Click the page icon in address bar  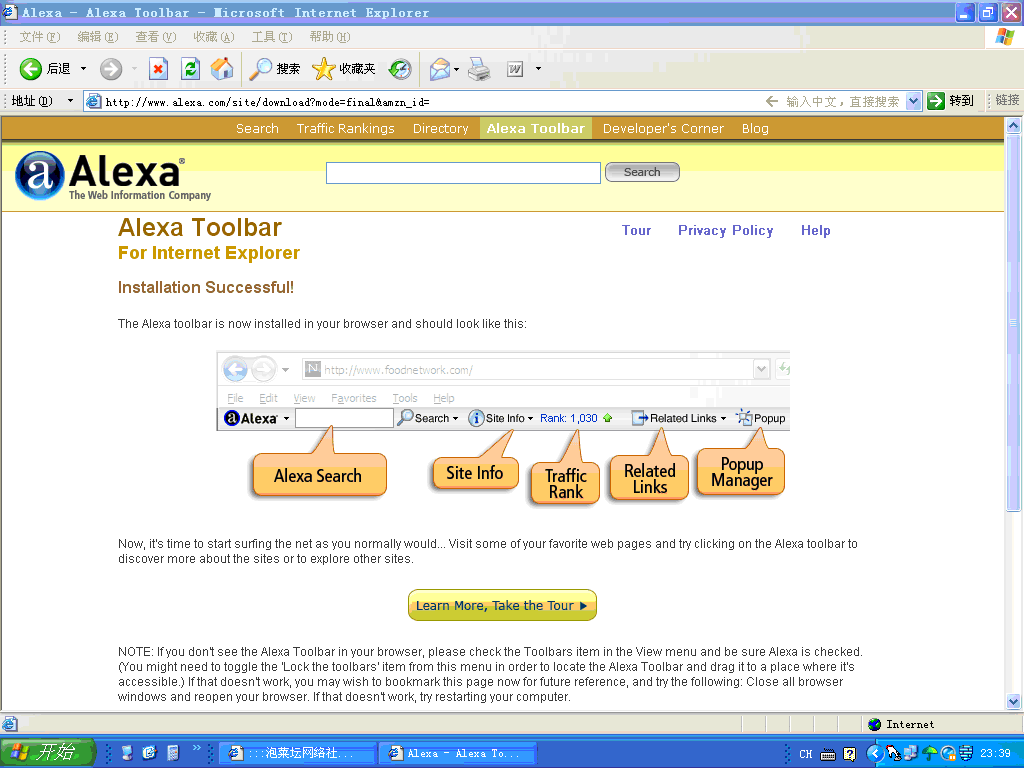(x=94, y=101)
